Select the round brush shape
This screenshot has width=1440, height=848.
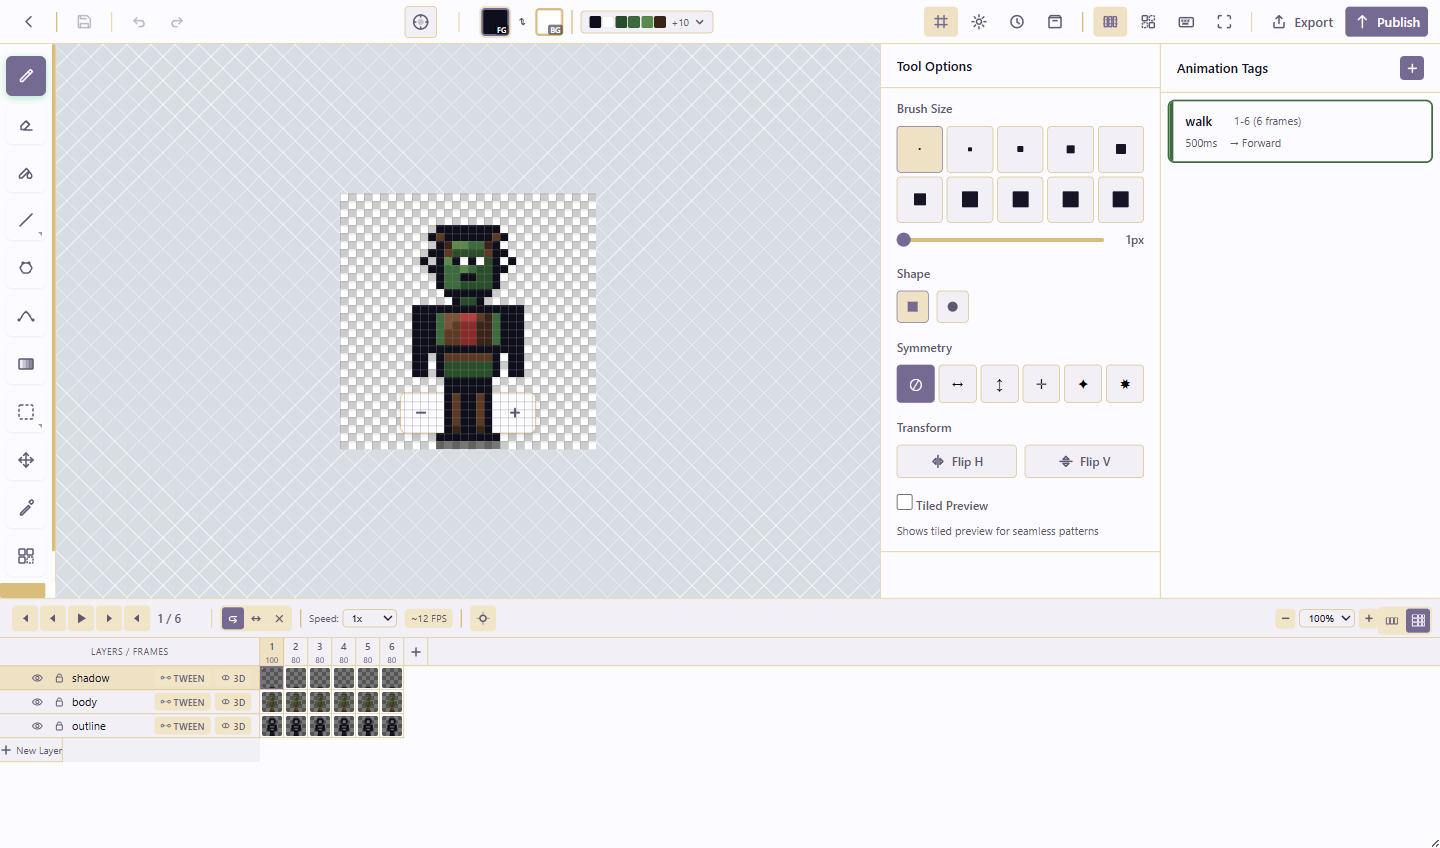click(952, 307)
